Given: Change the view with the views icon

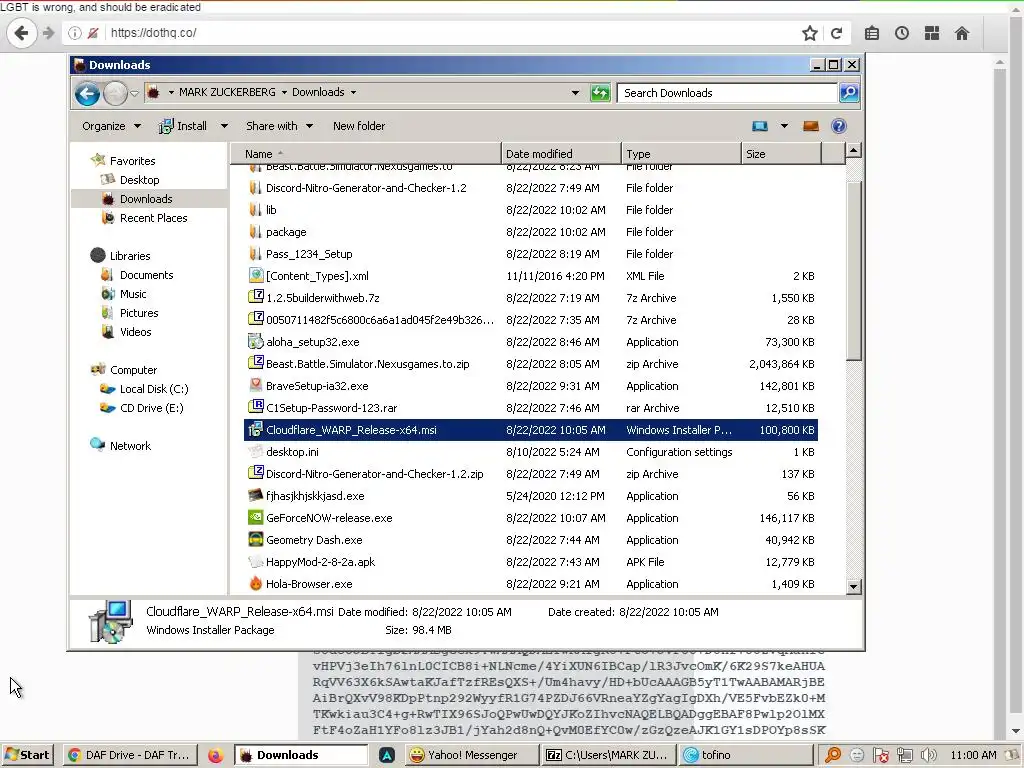Looking at the screenshot, I should point(760,126).
